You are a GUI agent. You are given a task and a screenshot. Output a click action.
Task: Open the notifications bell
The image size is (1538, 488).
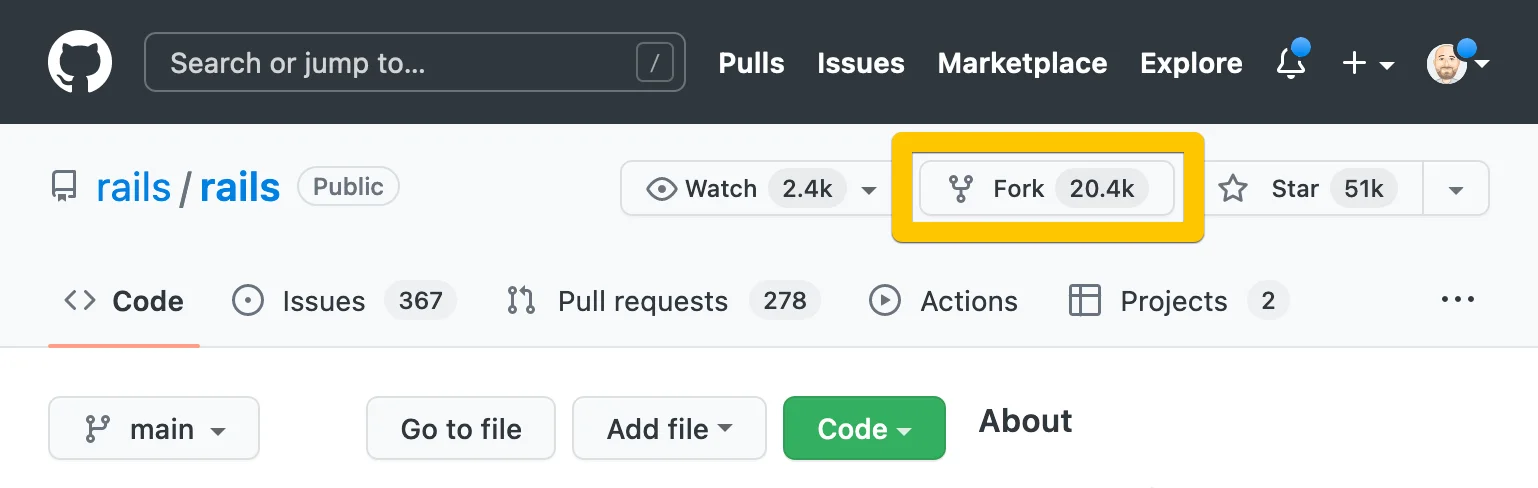coord(1291,64)
